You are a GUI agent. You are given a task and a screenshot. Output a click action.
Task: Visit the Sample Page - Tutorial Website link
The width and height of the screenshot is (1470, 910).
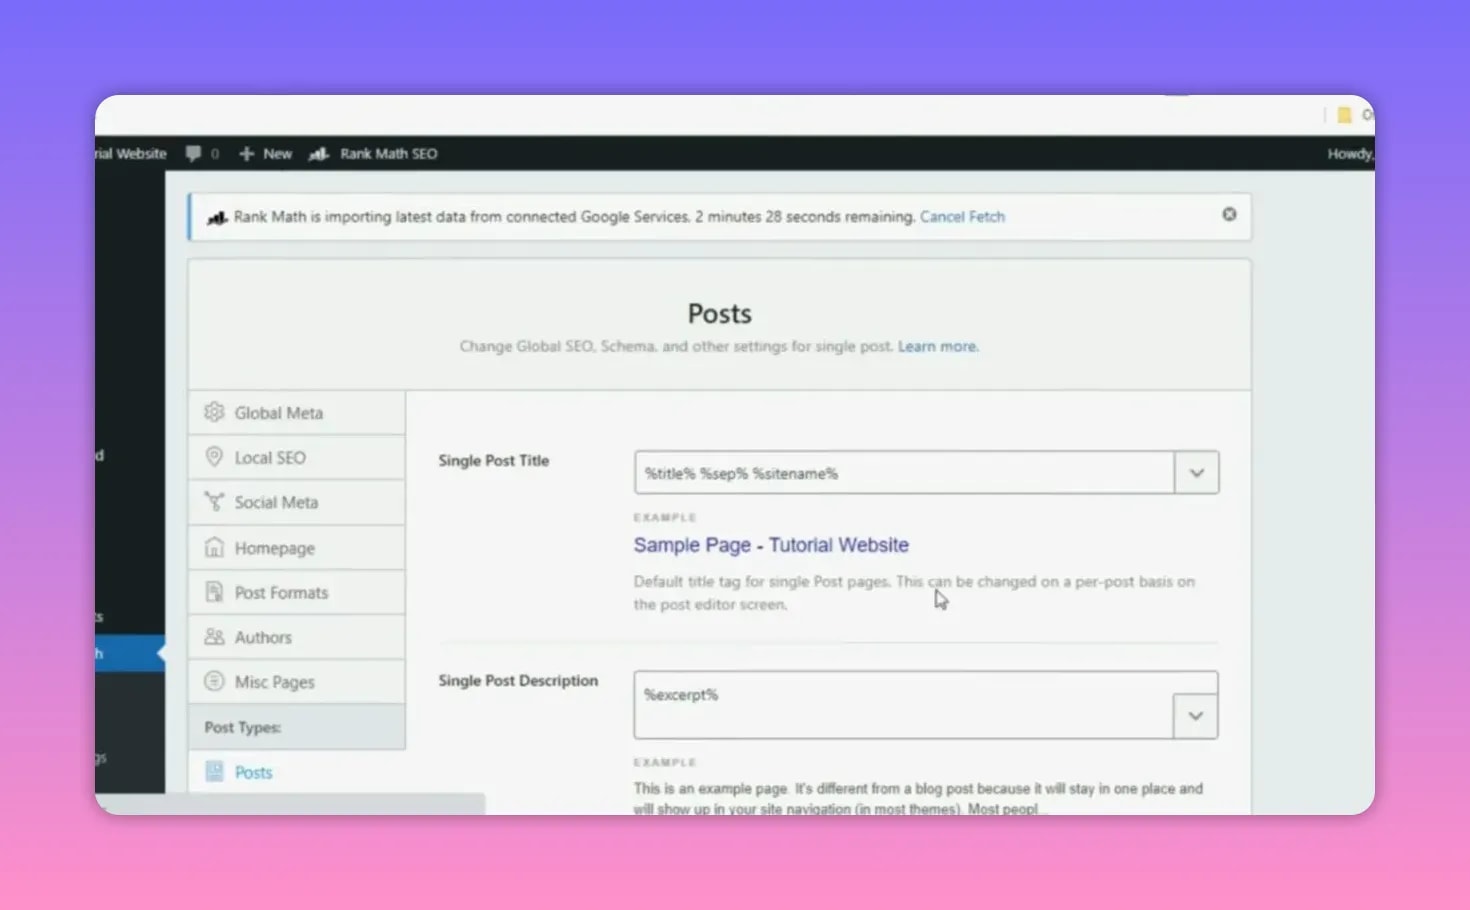tap(770, 545)
